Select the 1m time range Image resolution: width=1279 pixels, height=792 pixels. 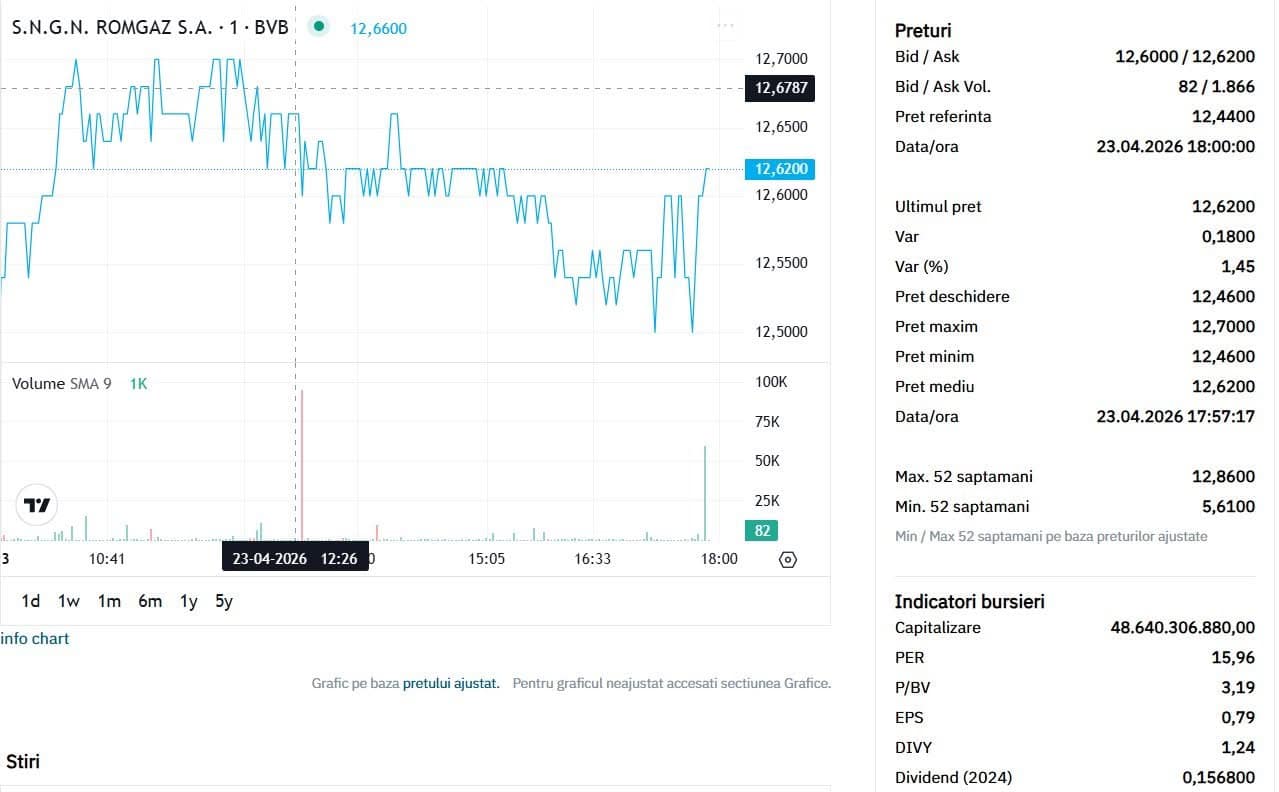109,601
